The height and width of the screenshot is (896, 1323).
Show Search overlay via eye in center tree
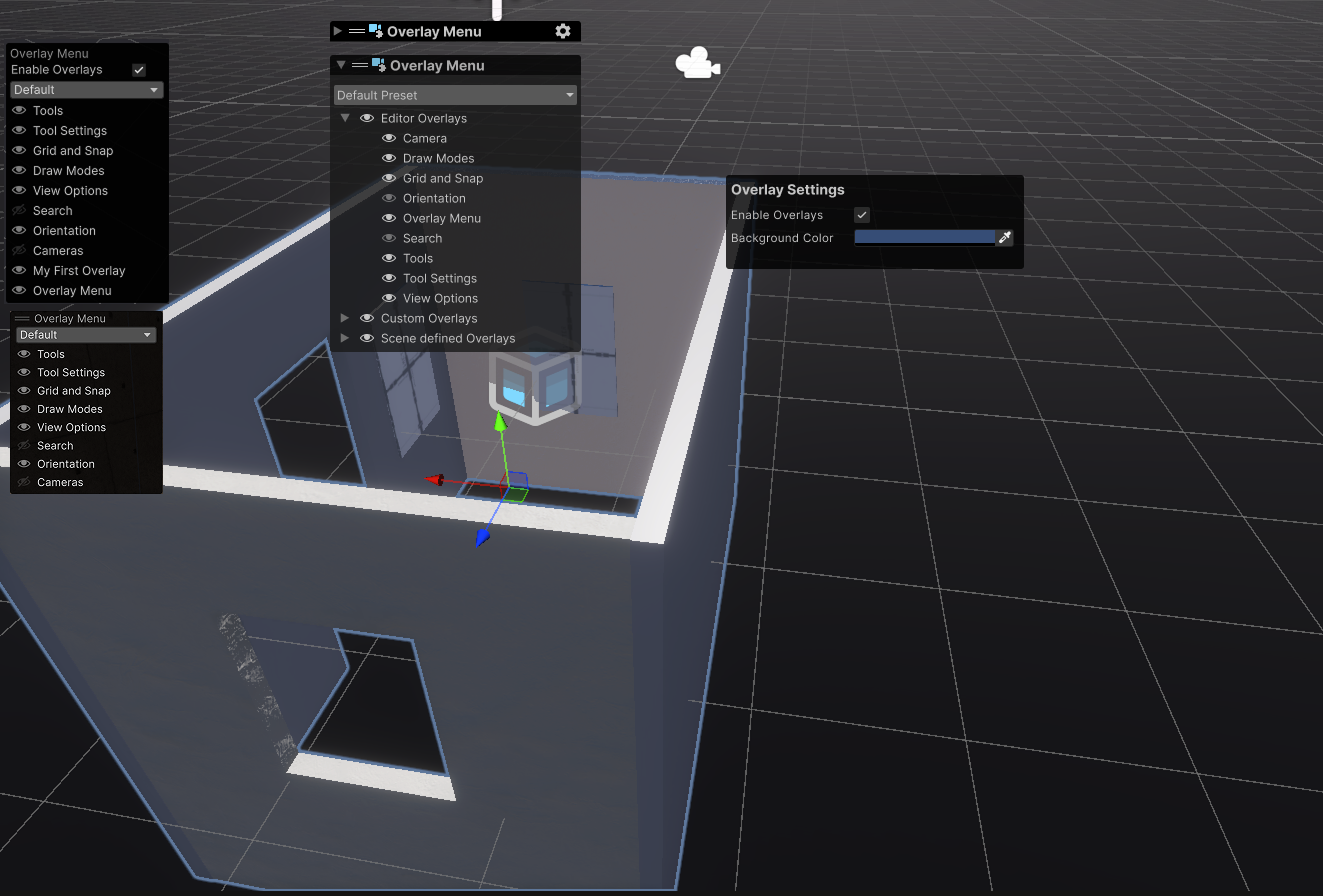[389, 239]
